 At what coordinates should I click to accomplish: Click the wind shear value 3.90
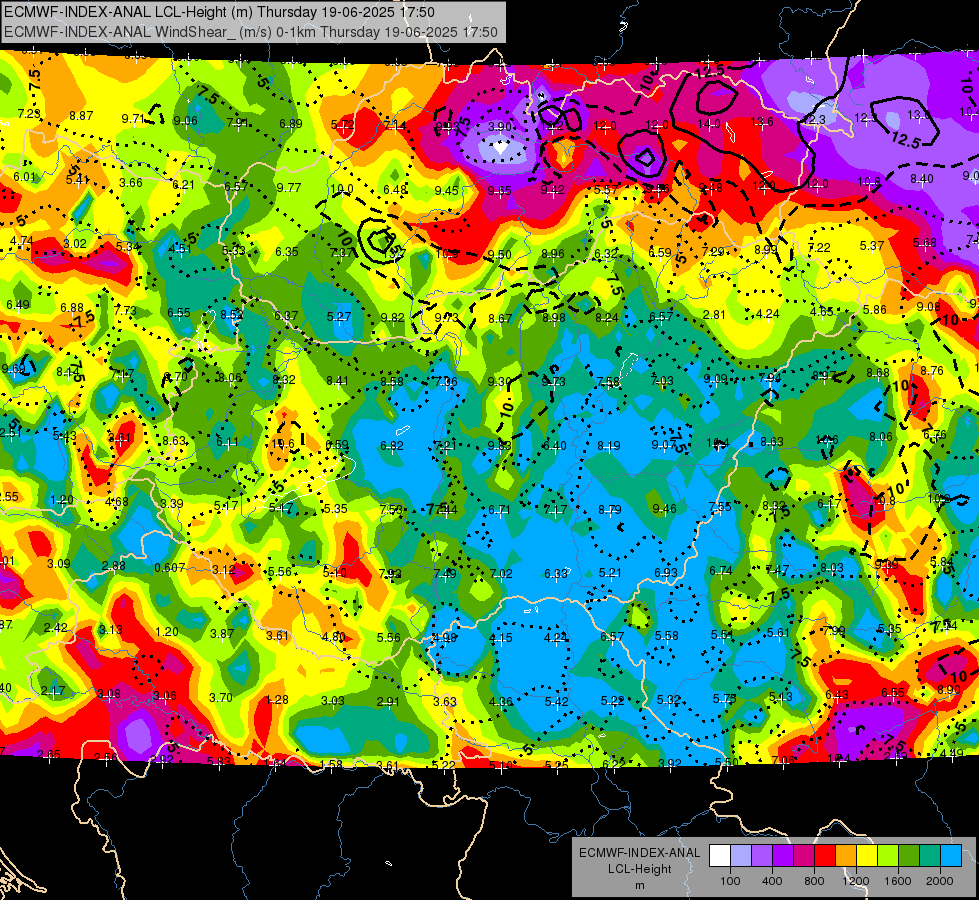pyautogui.click(x=499, y=126)
